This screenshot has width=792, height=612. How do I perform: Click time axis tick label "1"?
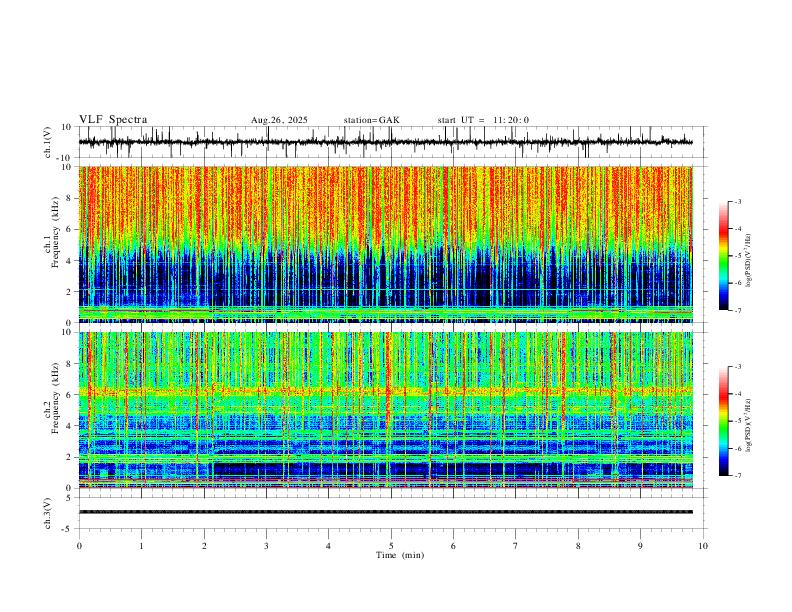point(141,546)
